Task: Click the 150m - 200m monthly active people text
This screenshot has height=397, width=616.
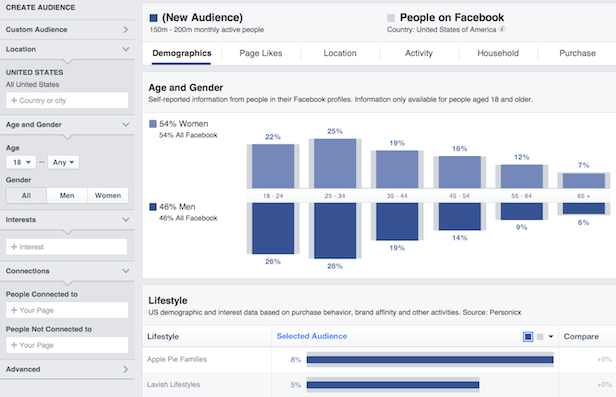Action: (207, 30)
